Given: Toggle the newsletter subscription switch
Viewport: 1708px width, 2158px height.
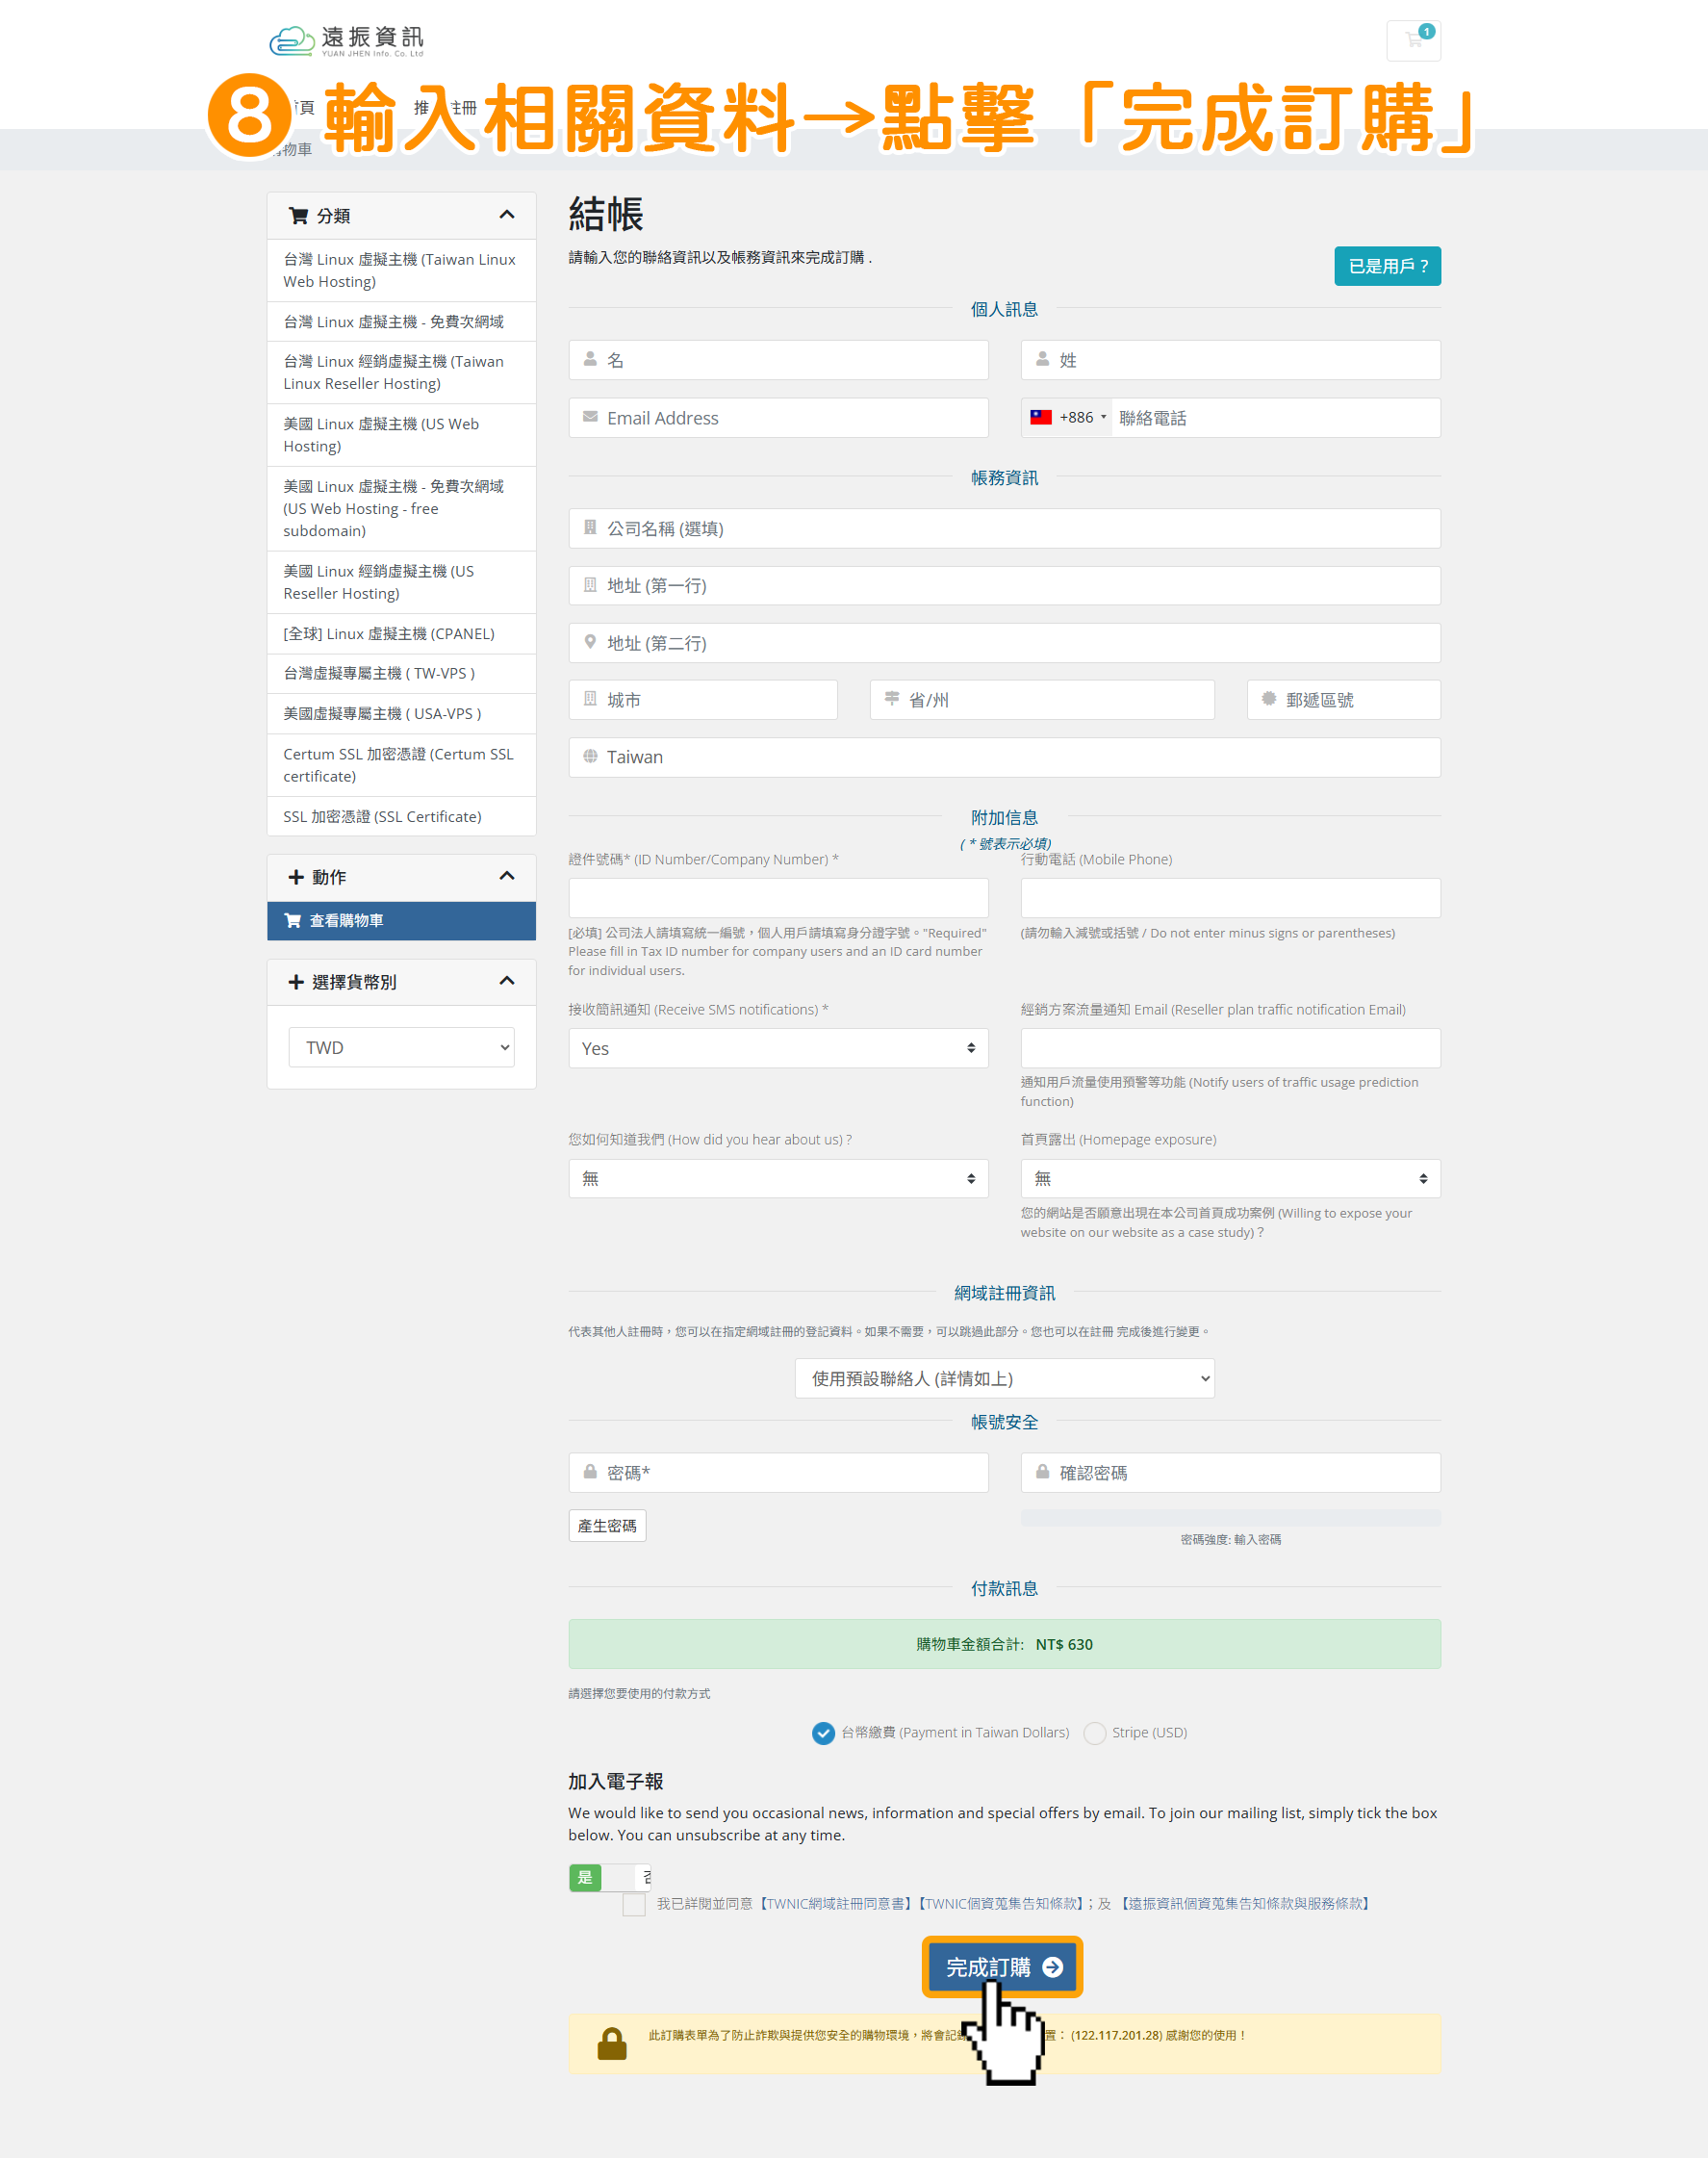Looking at the screenshot, I should 609,1877.
